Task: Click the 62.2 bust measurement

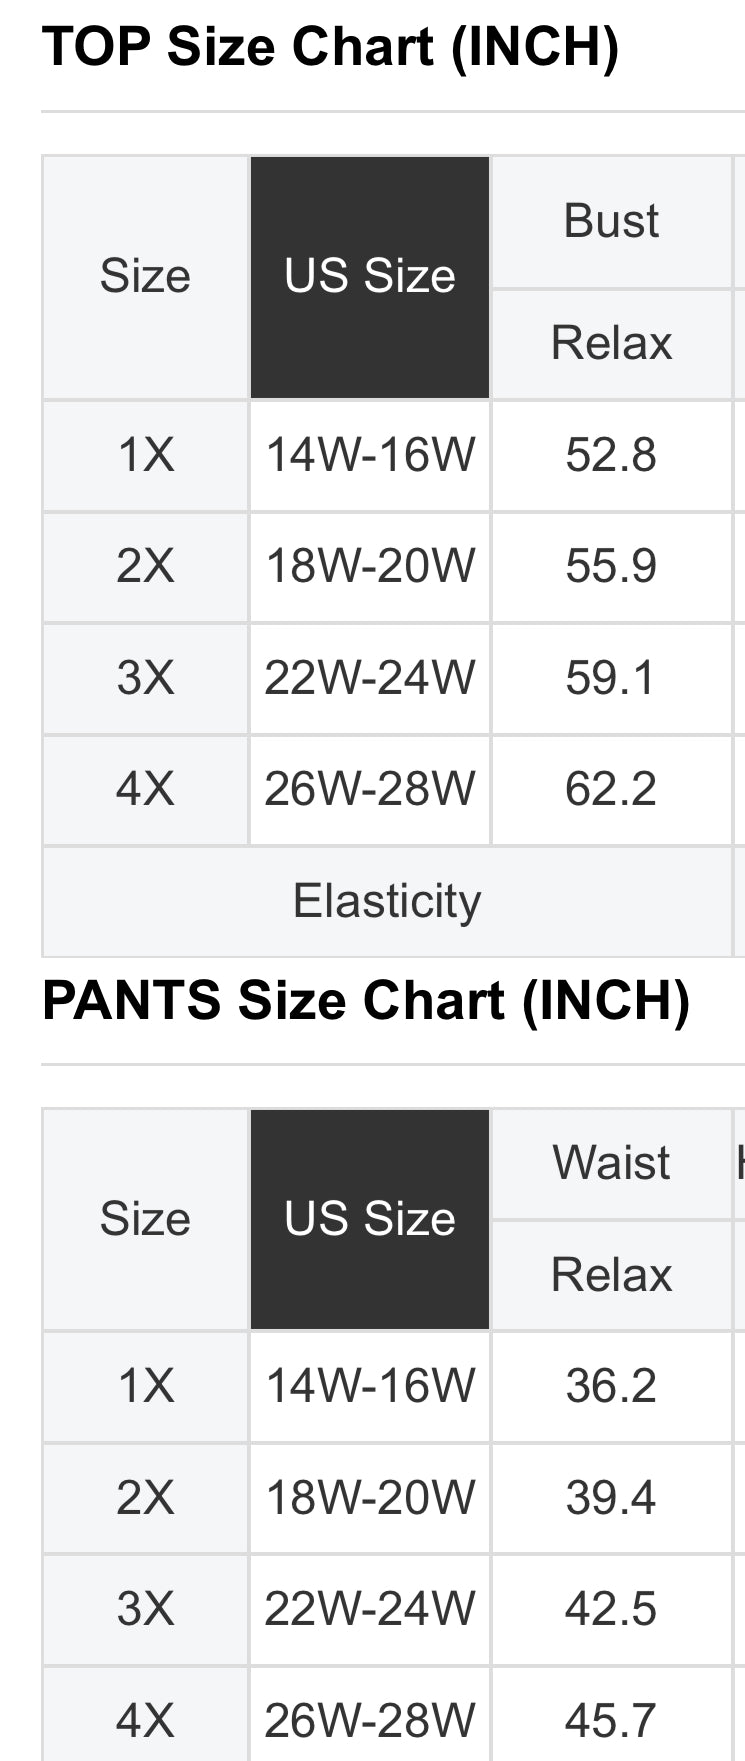Action: (611, 789)
